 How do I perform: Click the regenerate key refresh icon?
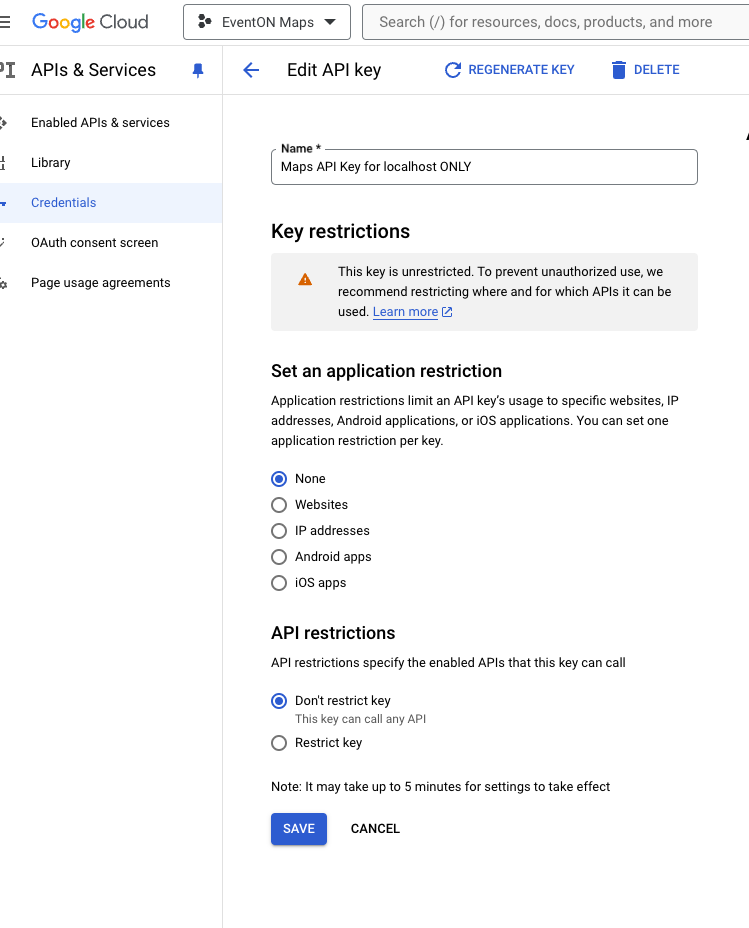453,70
